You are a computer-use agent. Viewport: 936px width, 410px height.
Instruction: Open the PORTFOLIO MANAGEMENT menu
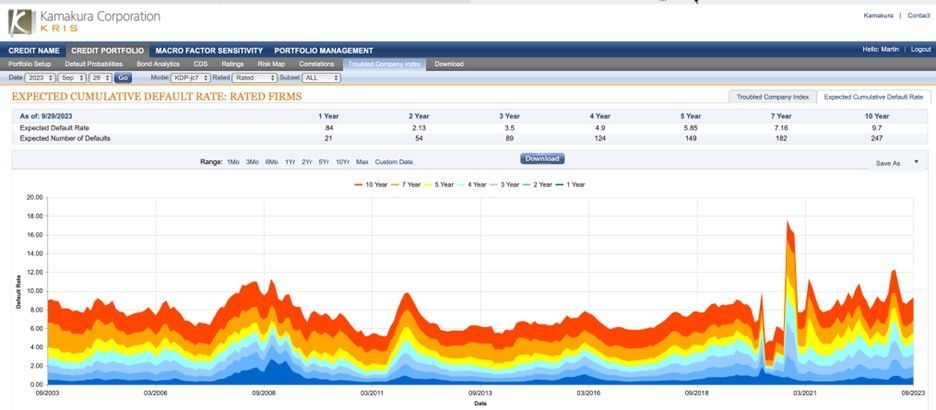(324, 51)
